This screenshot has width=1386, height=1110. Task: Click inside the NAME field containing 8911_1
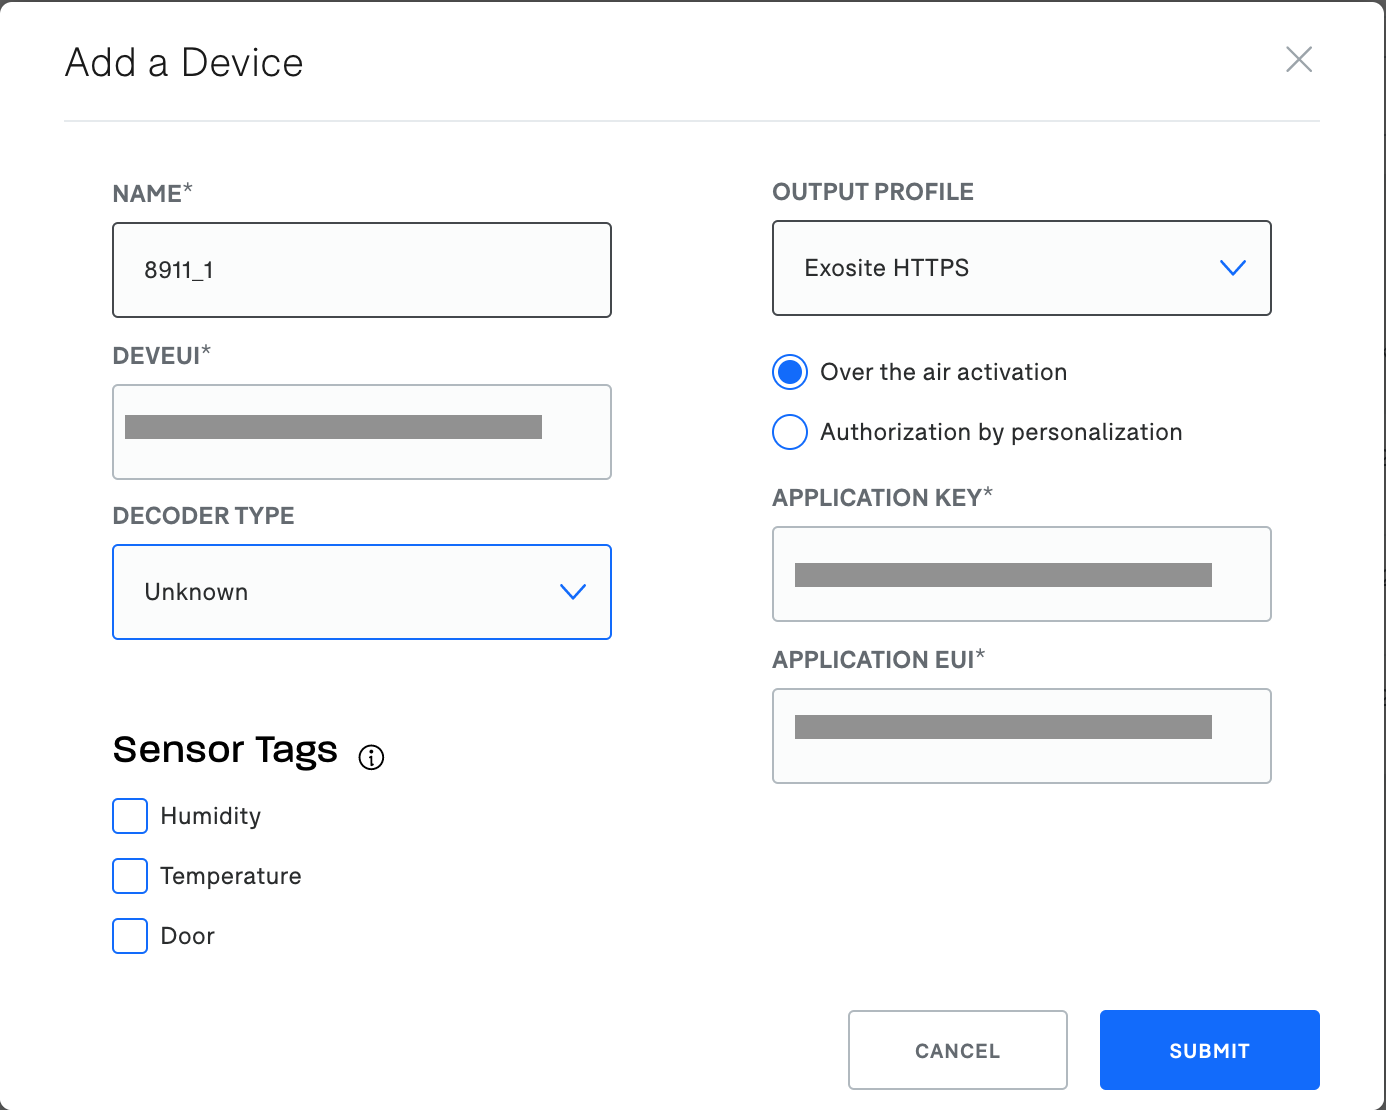pyautogui.click(x=362, y=270)
